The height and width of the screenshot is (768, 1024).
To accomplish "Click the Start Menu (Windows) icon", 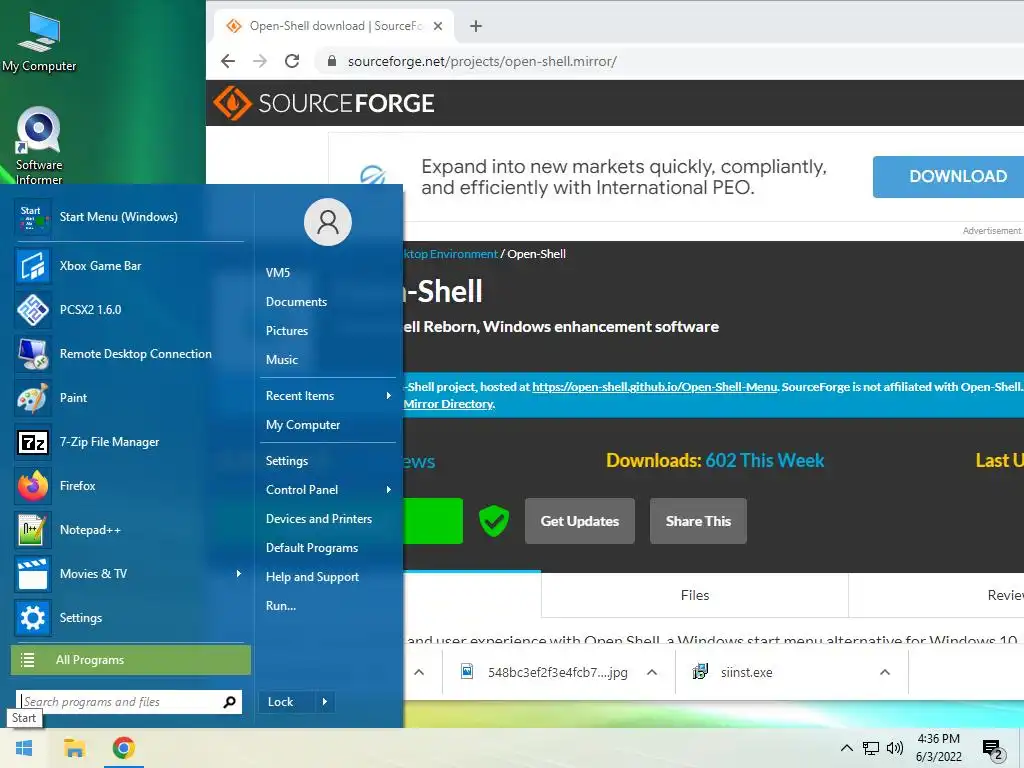I will click(33, 217).
